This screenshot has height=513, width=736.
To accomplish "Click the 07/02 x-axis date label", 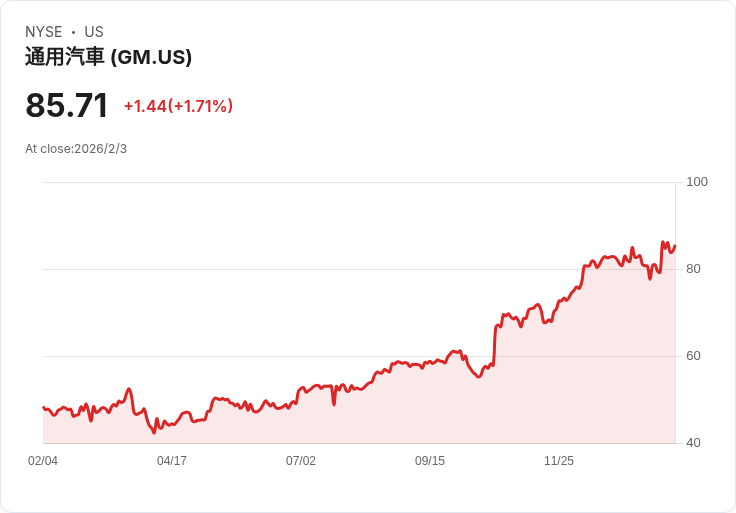I will tap(301, 460).
